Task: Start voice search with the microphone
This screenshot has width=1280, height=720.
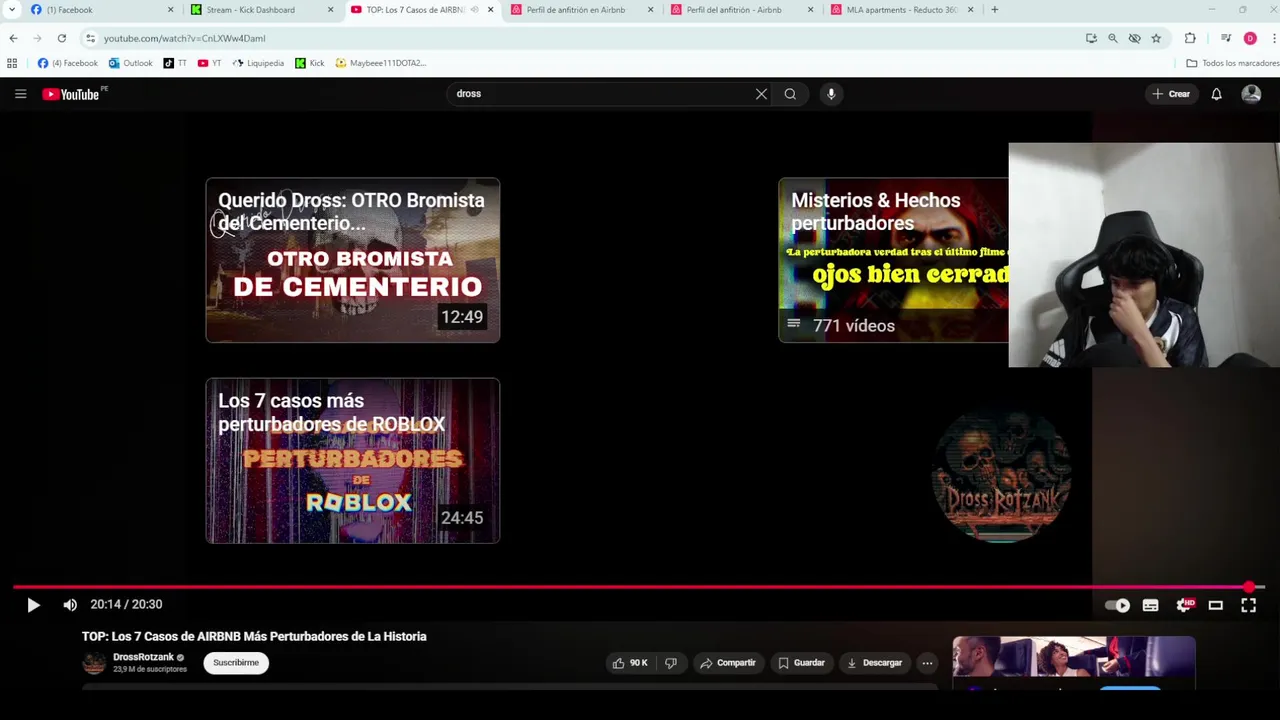Action: point(831,94)
